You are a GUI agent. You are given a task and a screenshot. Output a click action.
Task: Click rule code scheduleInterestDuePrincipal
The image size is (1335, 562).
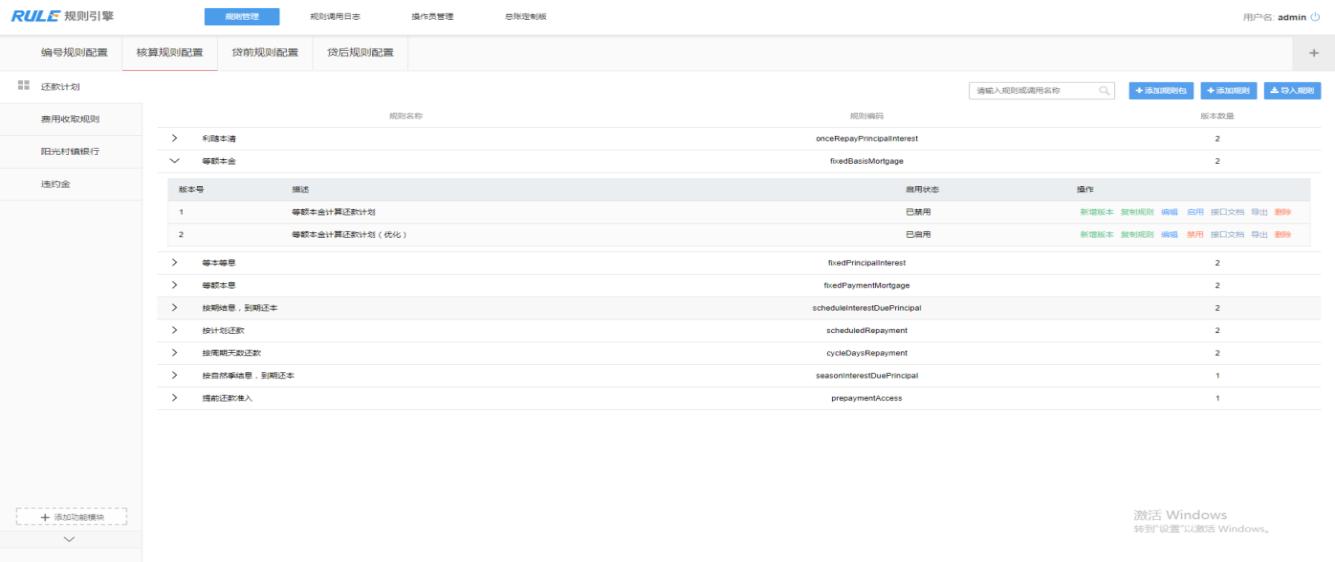click(x=866, y=307)
